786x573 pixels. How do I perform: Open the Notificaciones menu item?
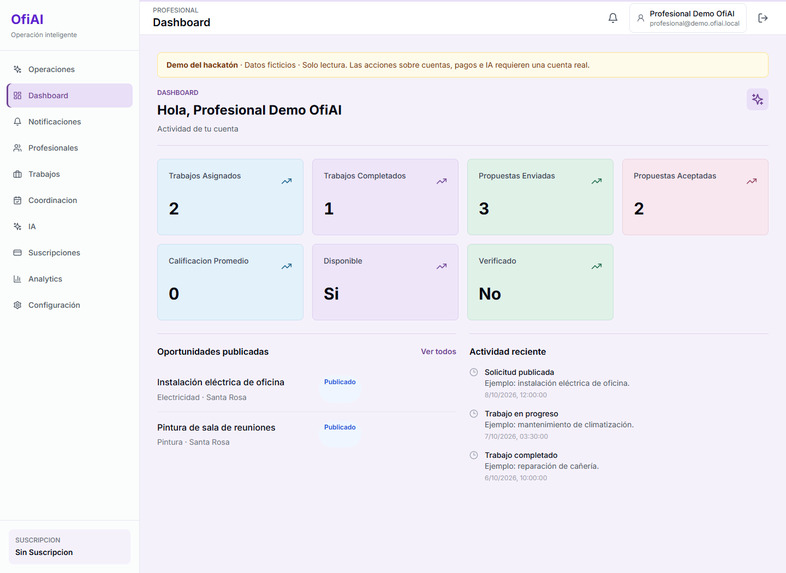[69, 122]
